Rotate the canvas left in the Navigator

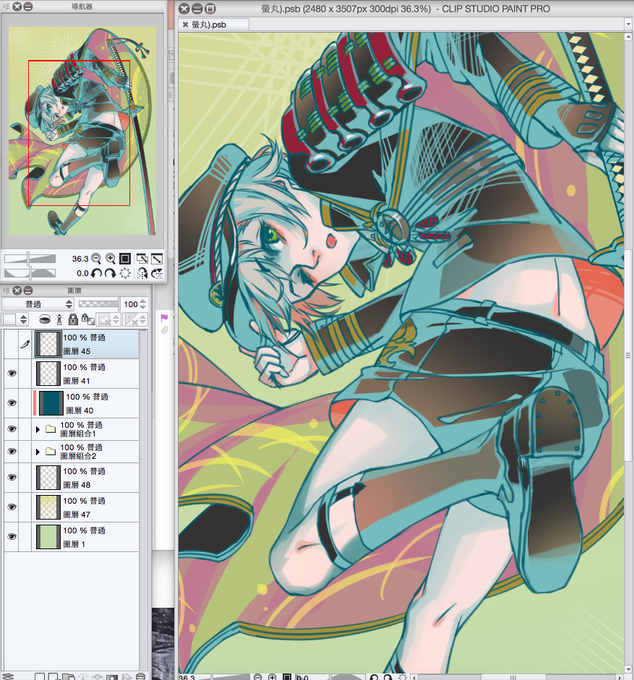point(96,273)
